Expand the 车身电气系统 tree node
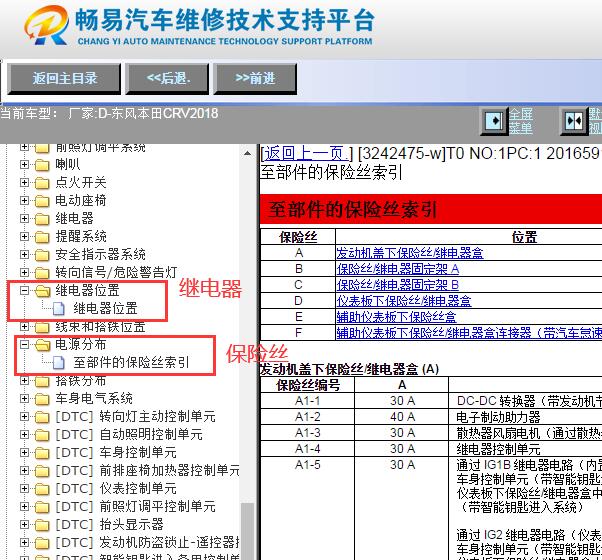The height and width of the screenshot is (560, 602). (24, 398)
